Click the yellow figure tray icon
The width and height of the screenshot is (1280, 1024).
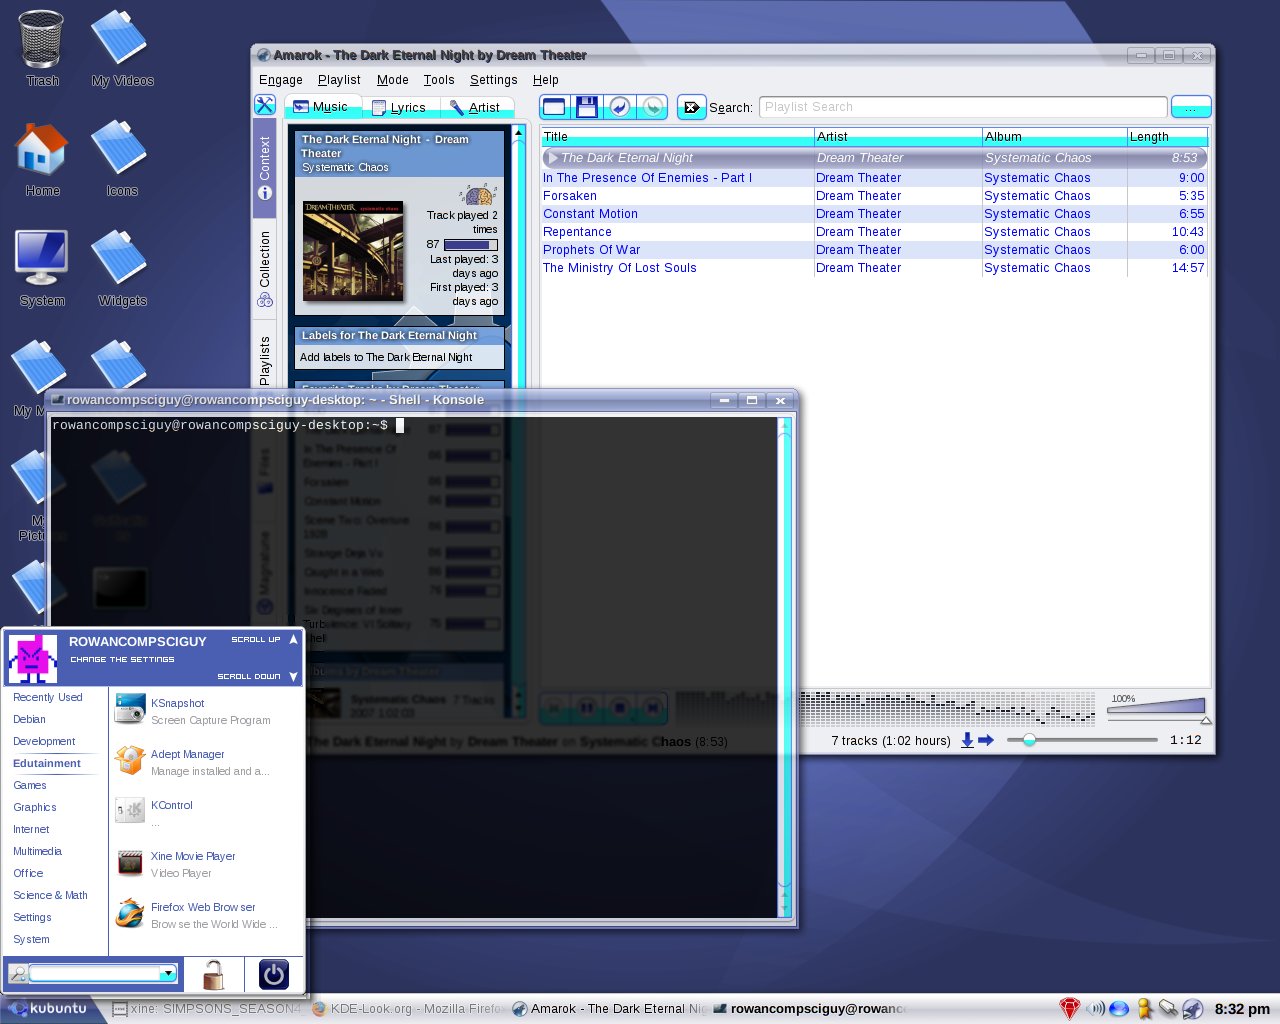1145,1009
